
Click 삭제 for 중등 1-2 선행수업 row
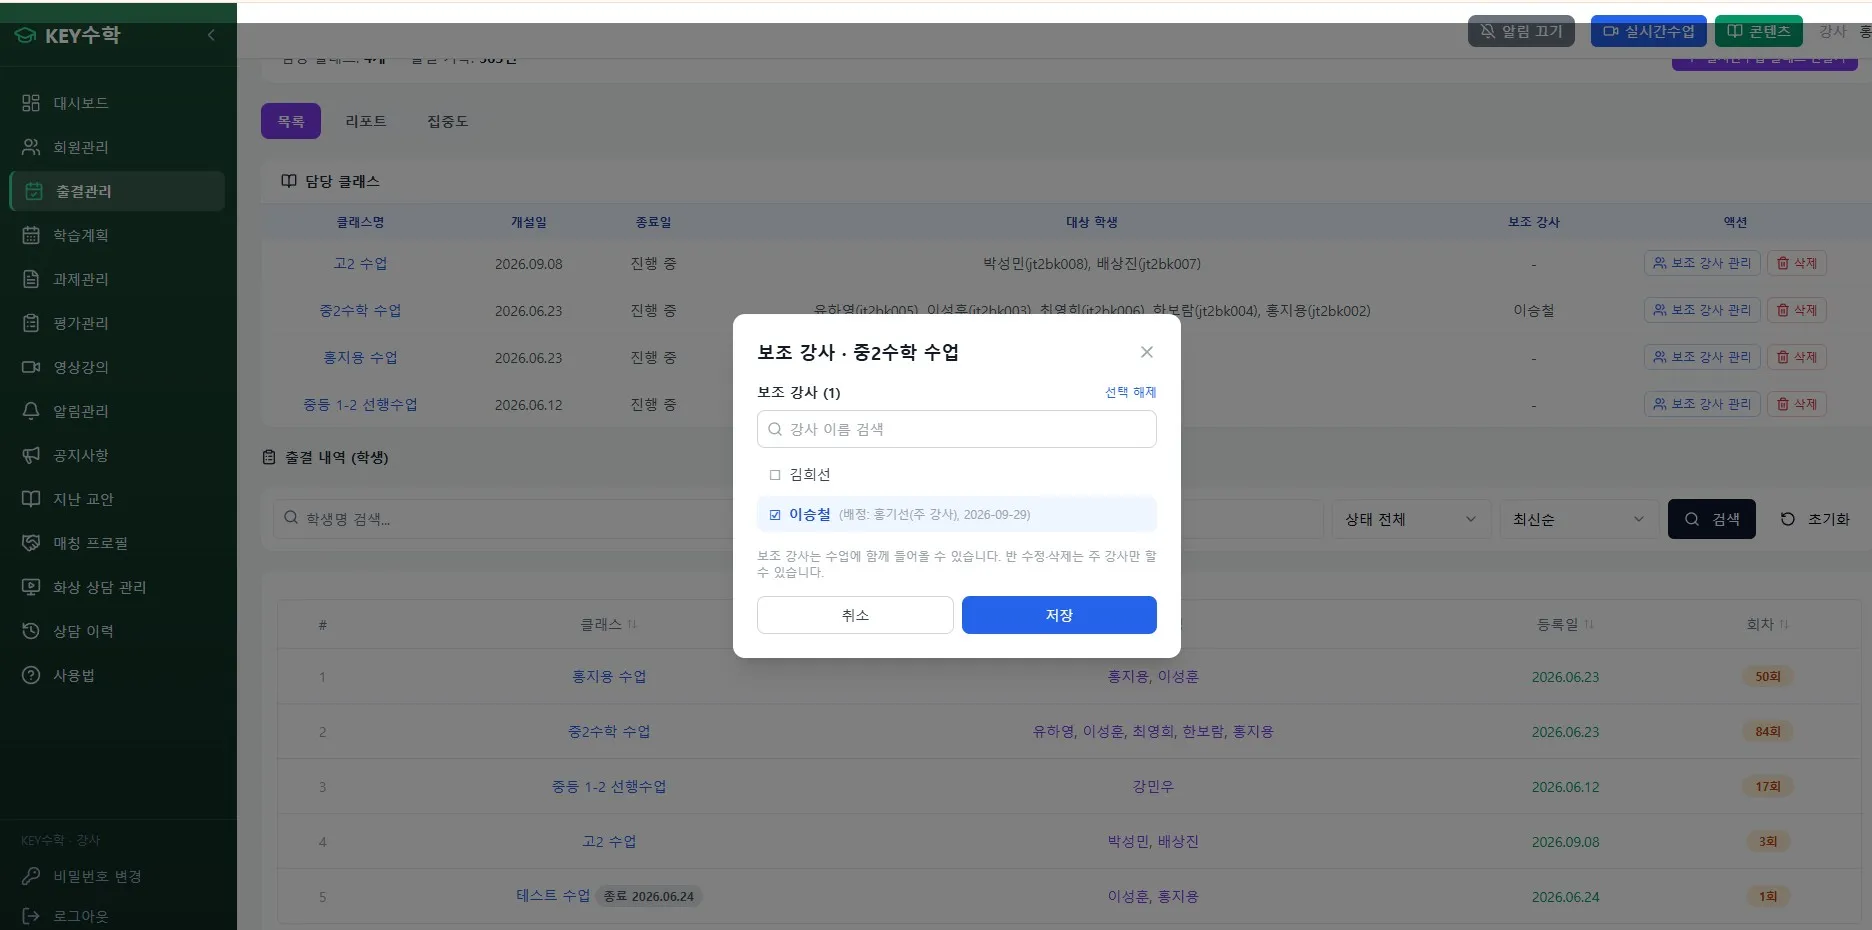click(1797, 404)
